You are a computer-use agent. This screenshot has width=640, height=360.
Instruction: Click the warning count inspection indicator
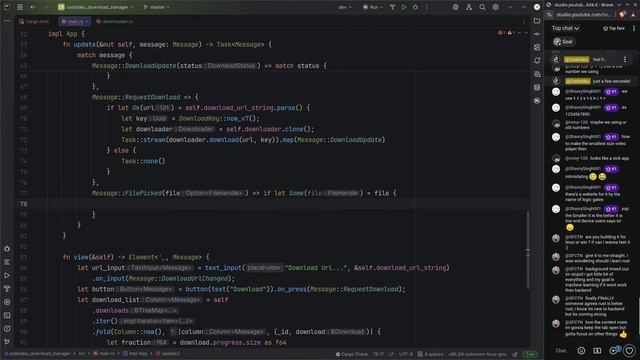(x=510, y=33)
